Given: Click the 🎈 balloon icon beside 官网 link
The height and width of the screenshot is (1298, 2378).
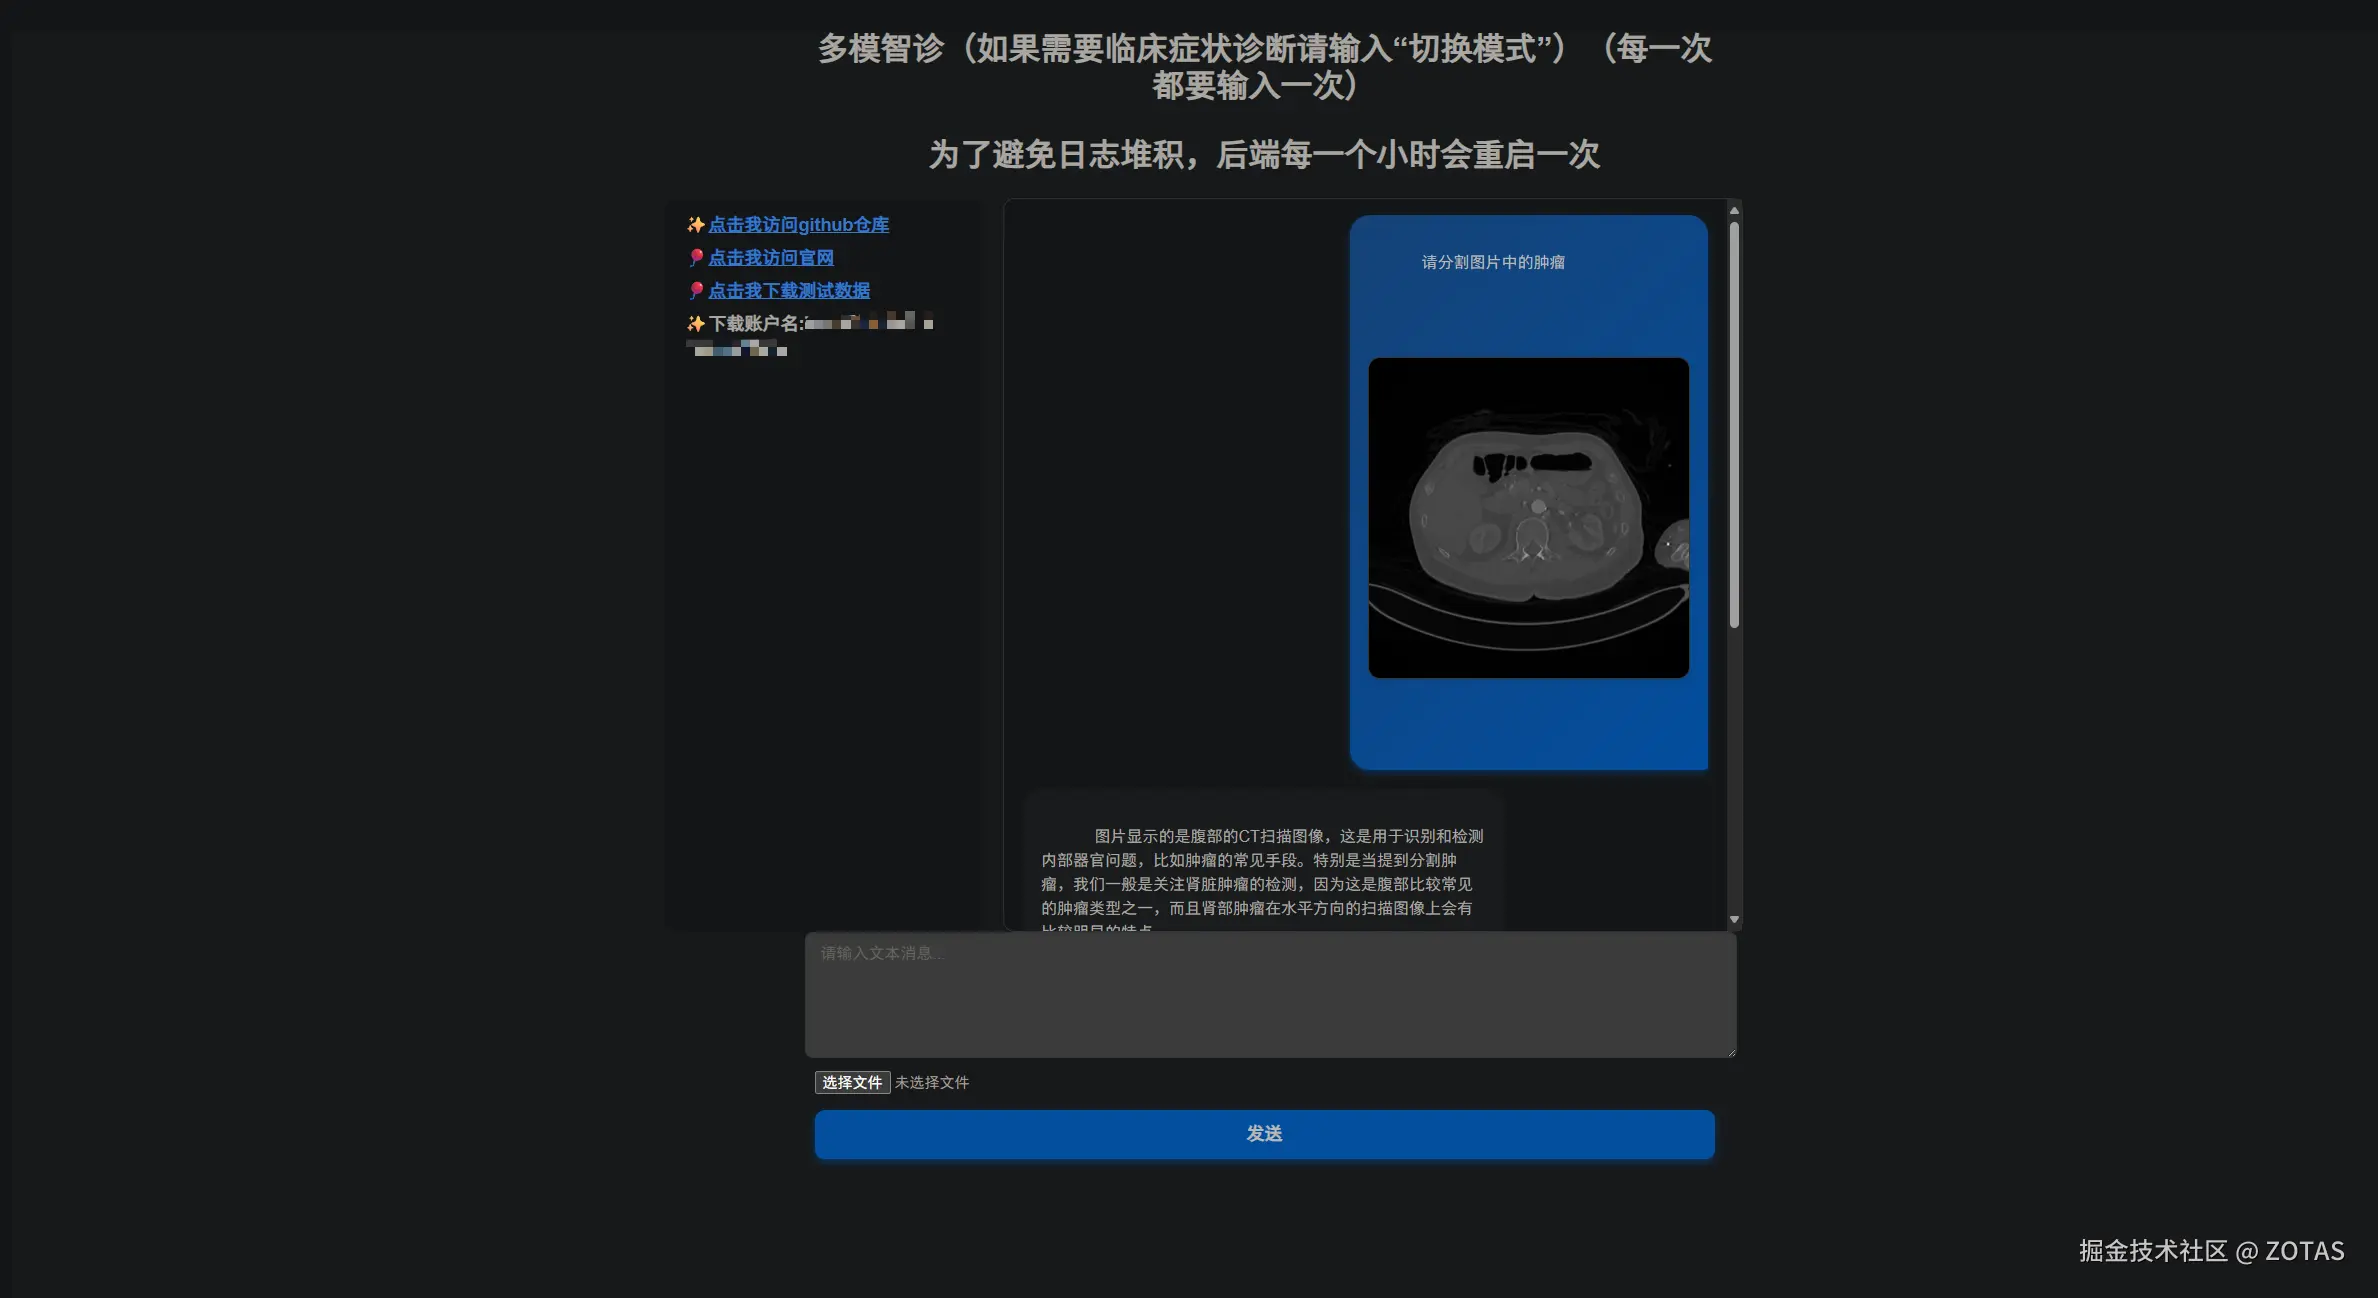Looking at the screenshot, I should pos(696,257).
